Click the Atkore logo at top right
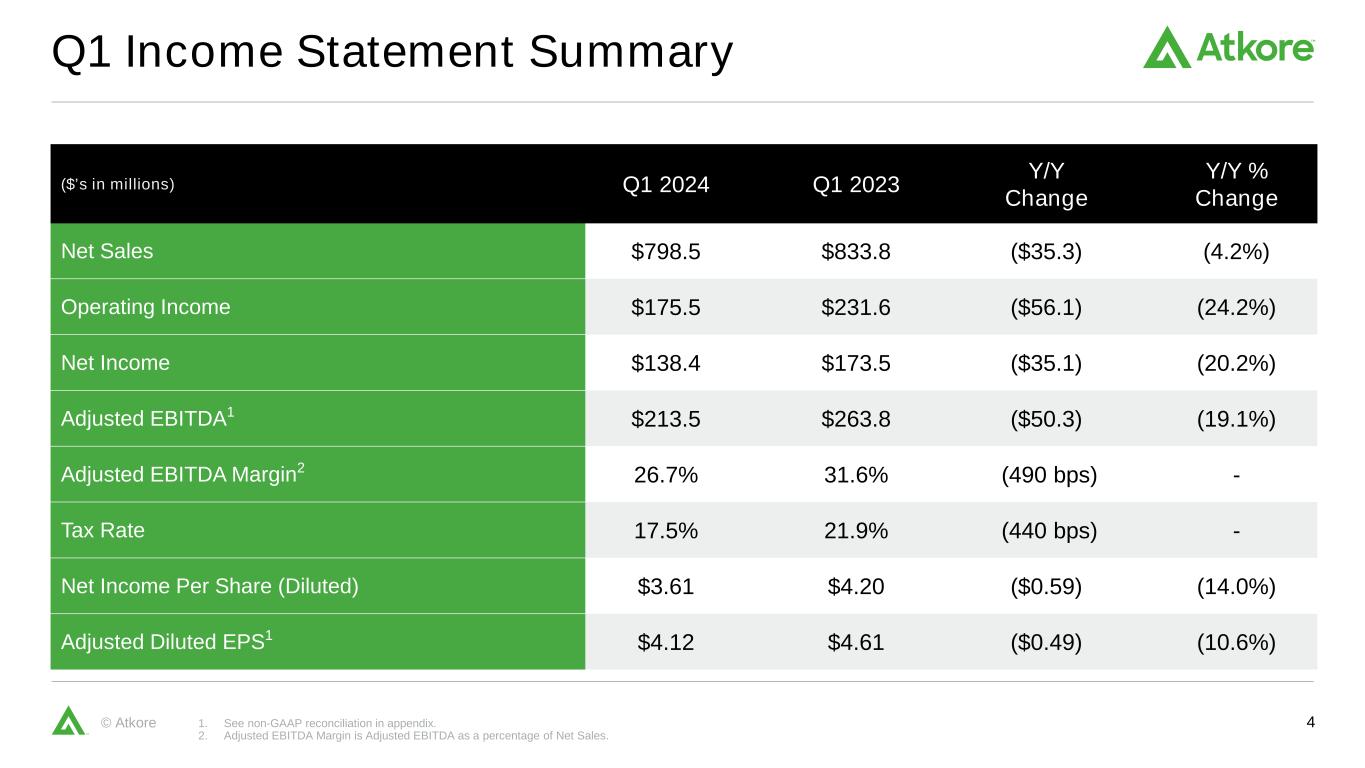1365x768 pixels. click(1228, 47)
